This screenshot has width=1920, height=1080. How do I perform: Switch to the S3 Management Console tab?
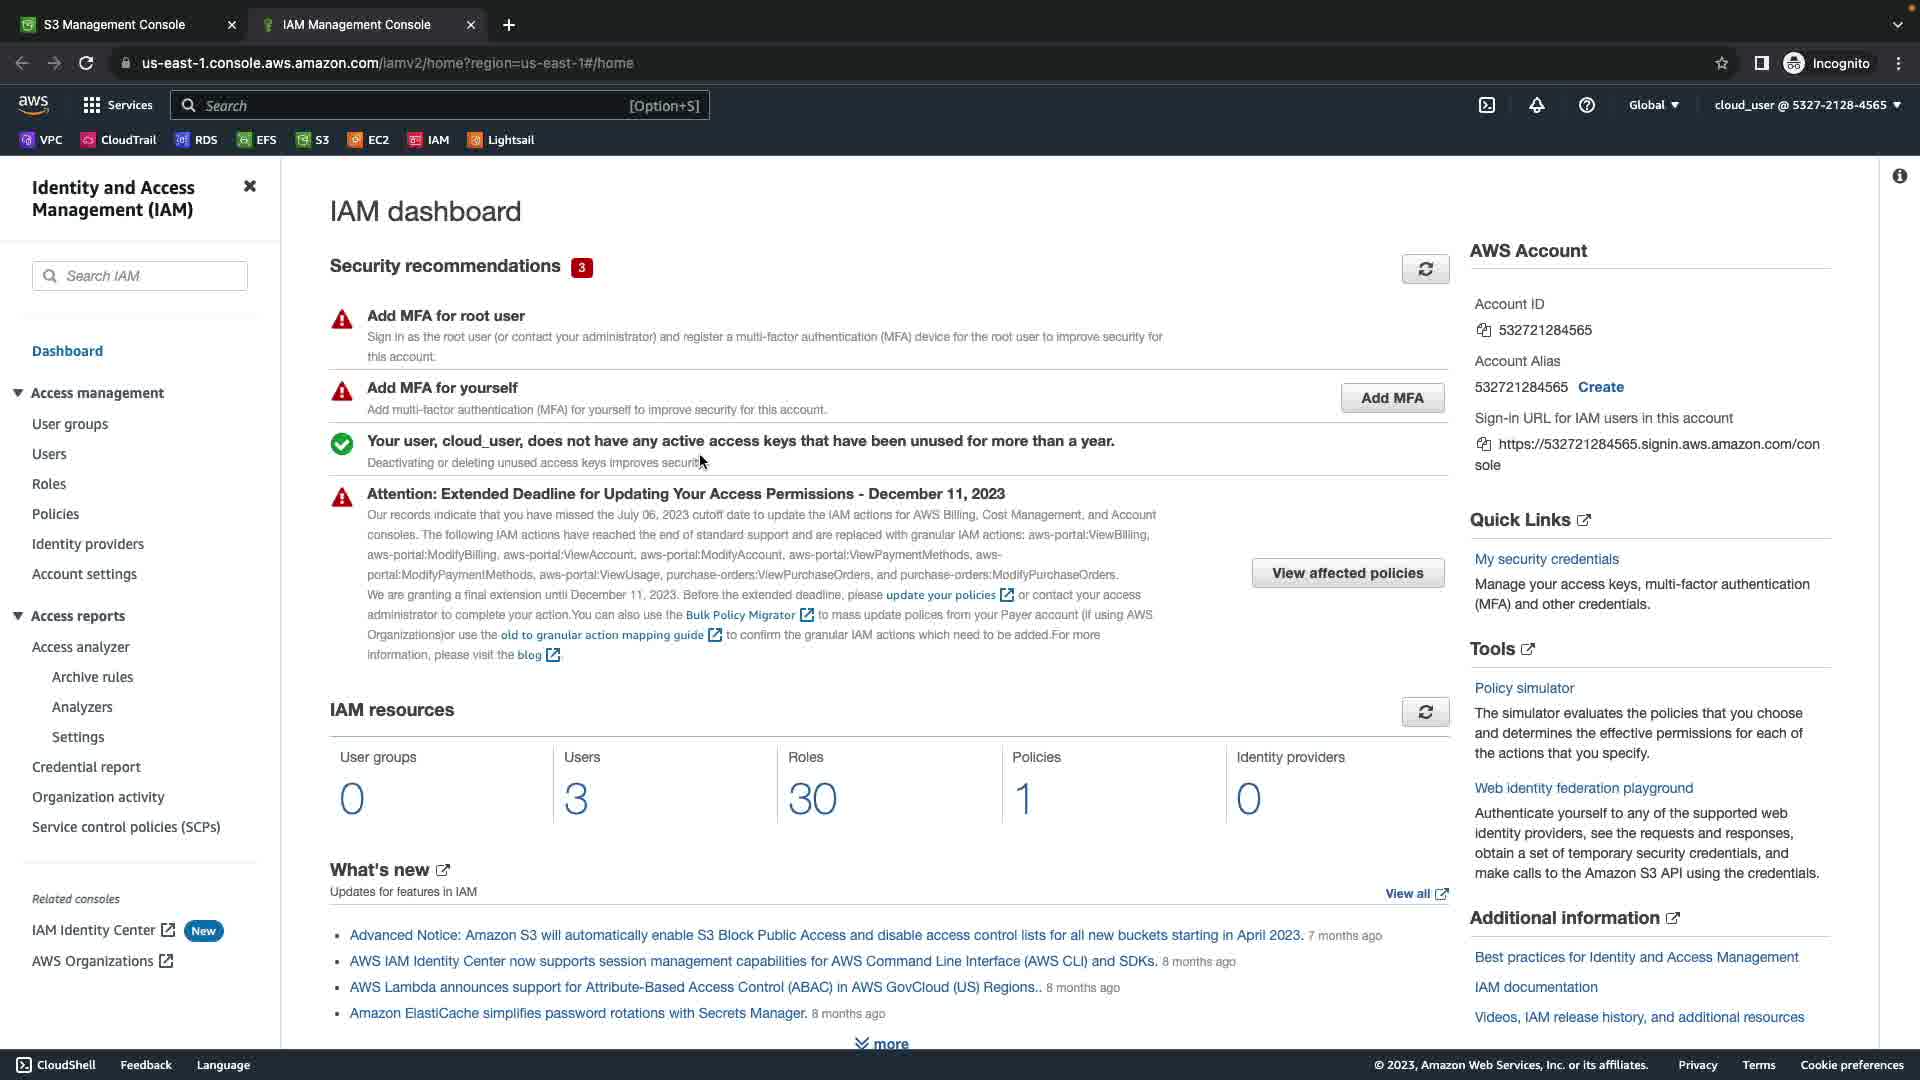coord(115,24)
